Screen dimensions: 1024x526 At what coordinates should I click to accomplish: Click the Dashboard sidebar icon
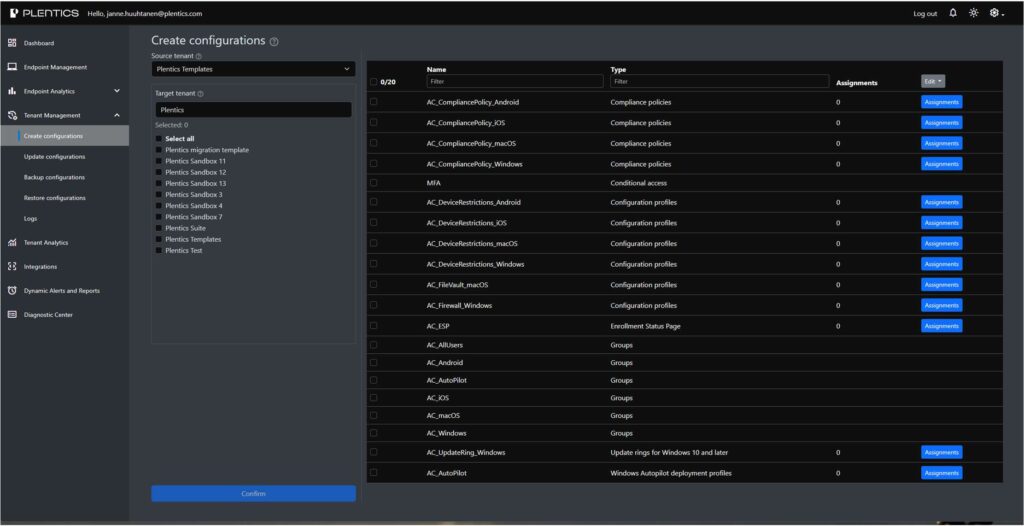(12, 43)
